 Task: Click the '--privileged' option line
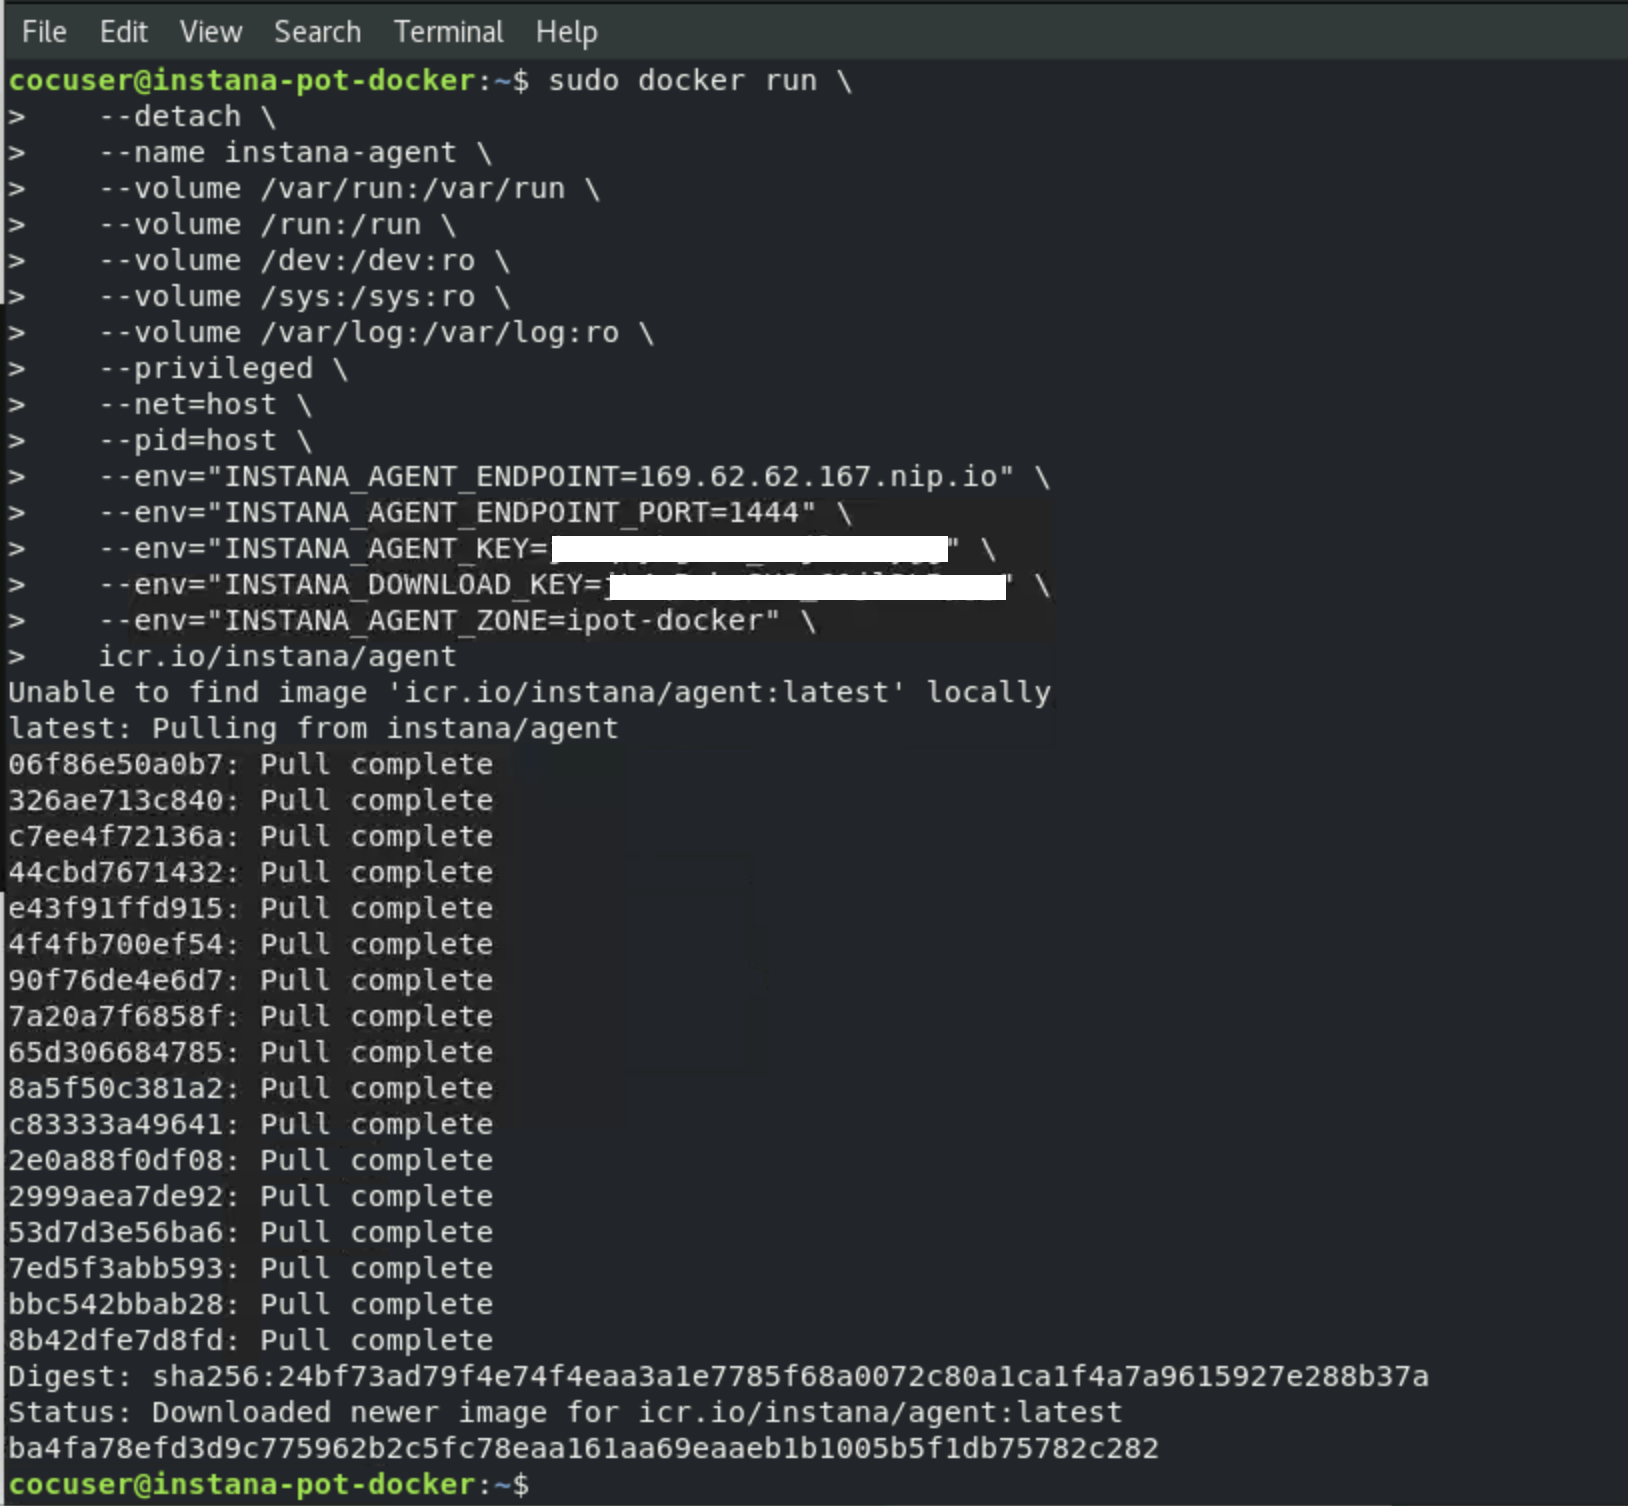point(223,369)
